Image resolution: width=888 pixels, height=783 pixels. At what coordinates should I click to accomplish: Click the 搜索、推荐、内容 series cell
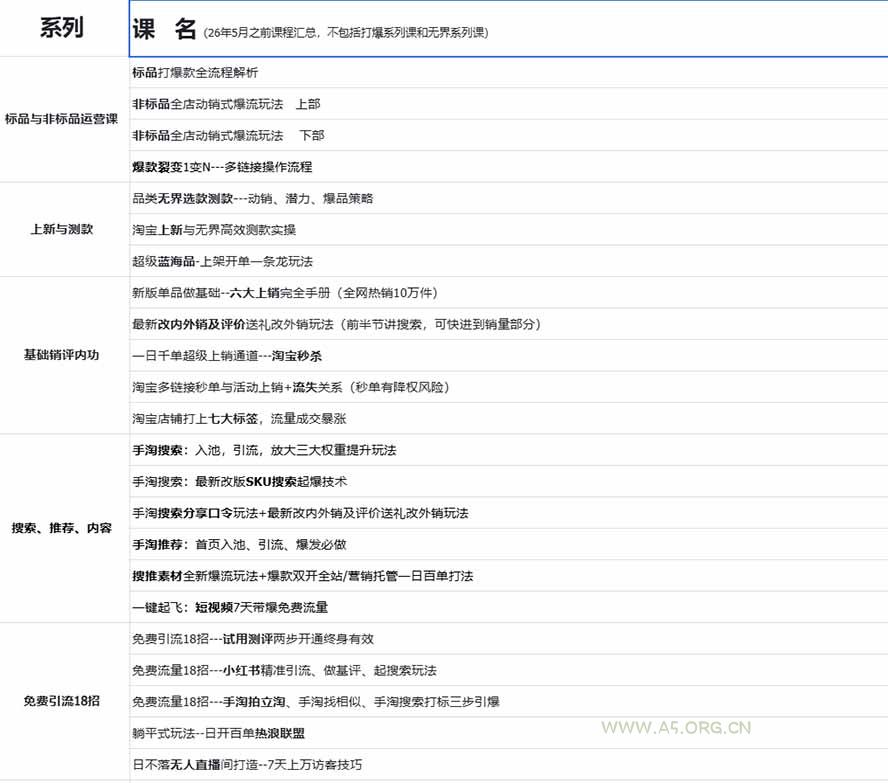point(64,529)
